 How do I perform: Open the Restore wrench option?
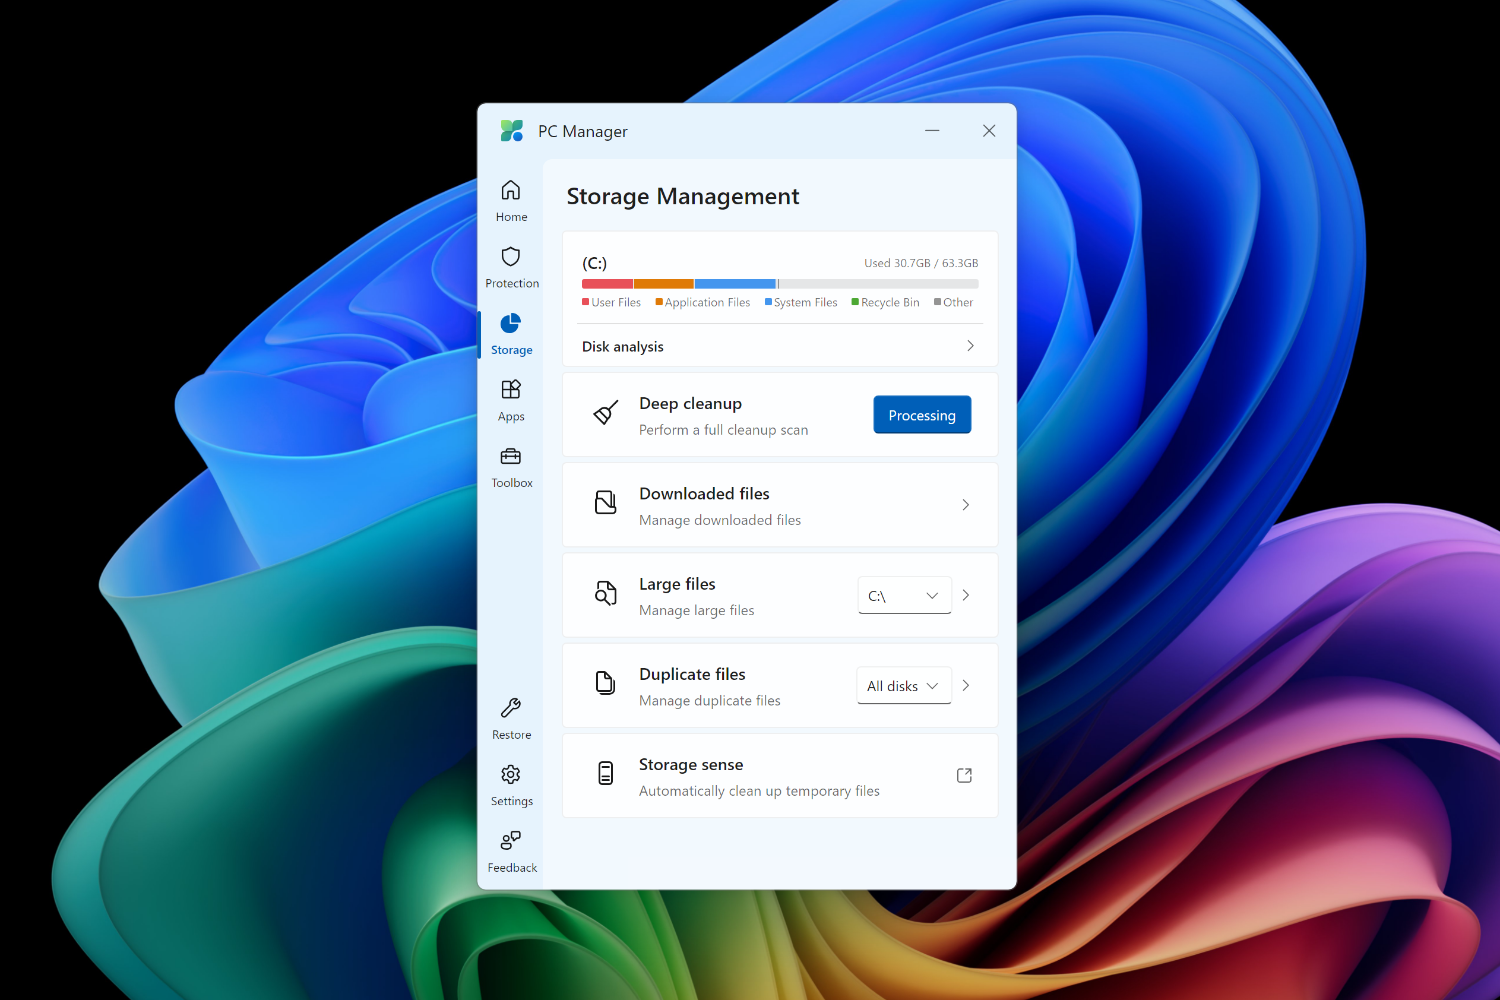point(511,720)
